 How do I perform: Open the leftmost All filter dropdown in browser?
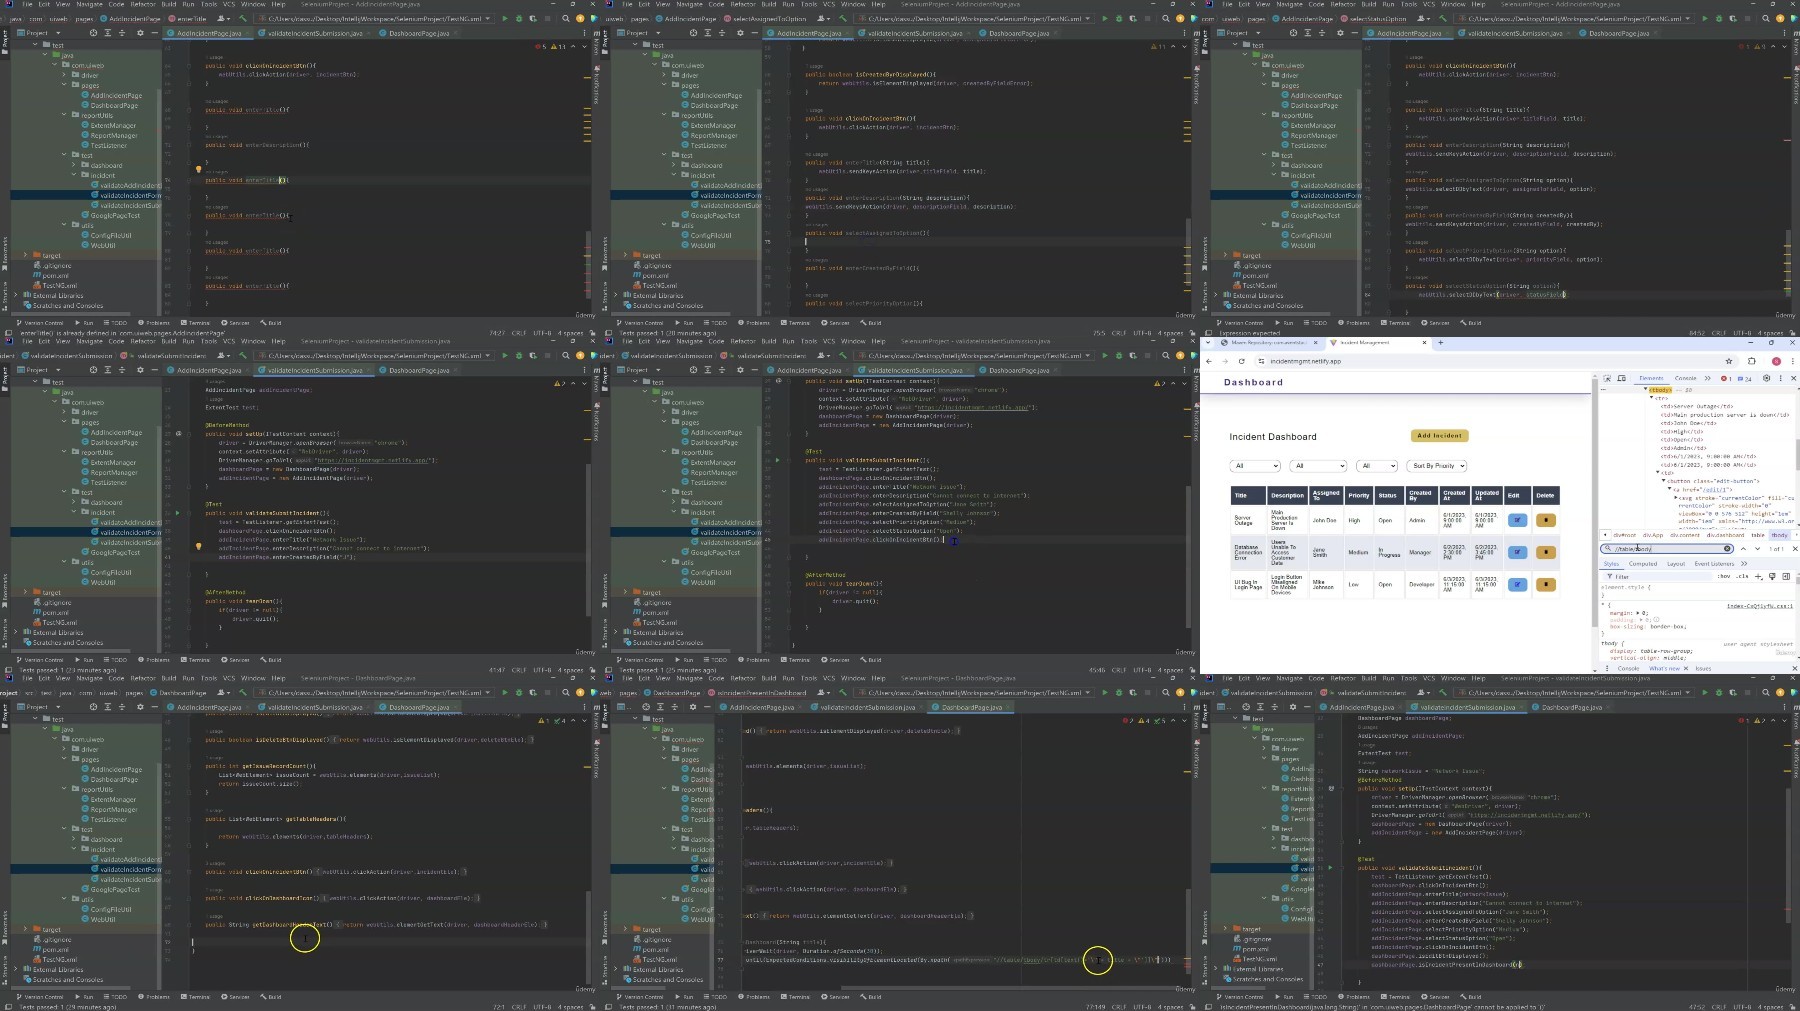pyautogui.click(x=1255, y=466)
